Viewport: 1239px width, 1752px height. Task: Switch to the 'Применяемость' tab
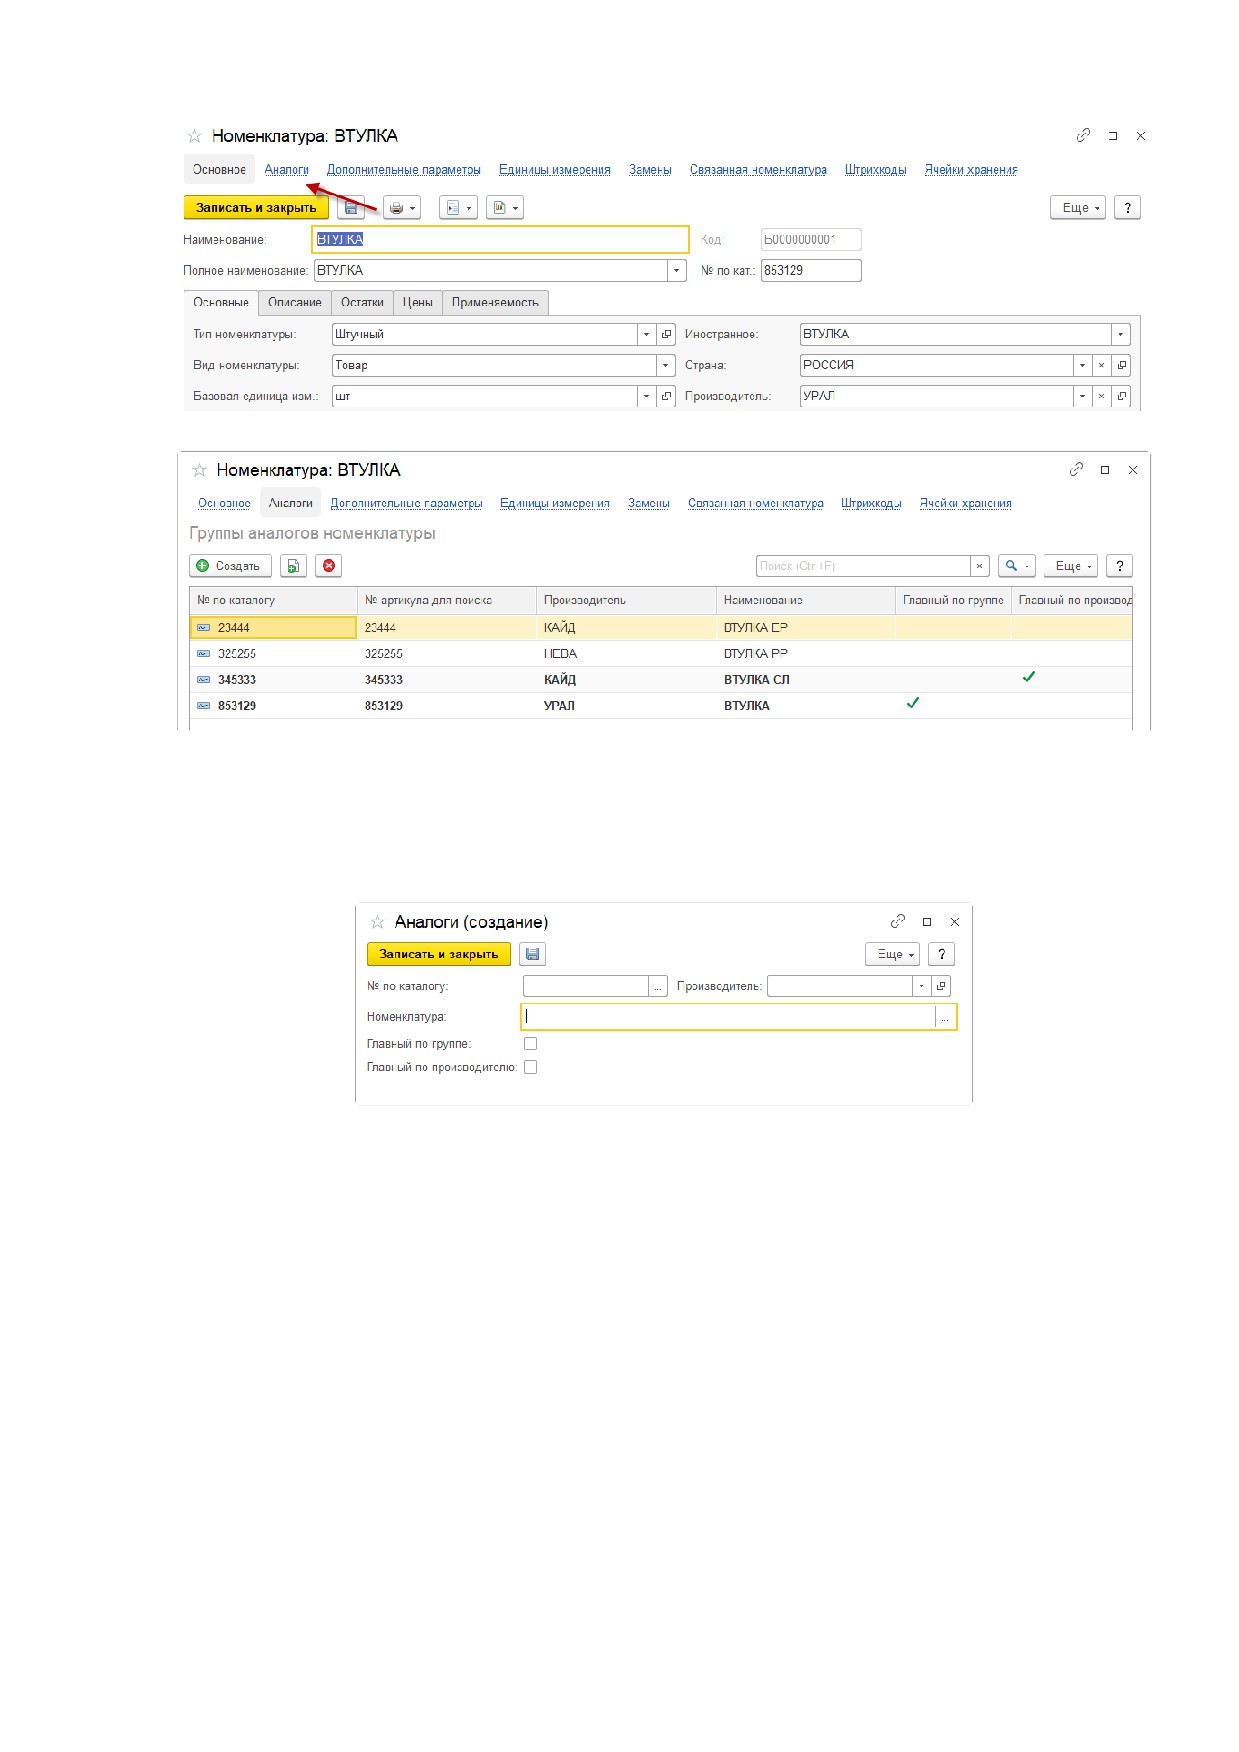495,303
